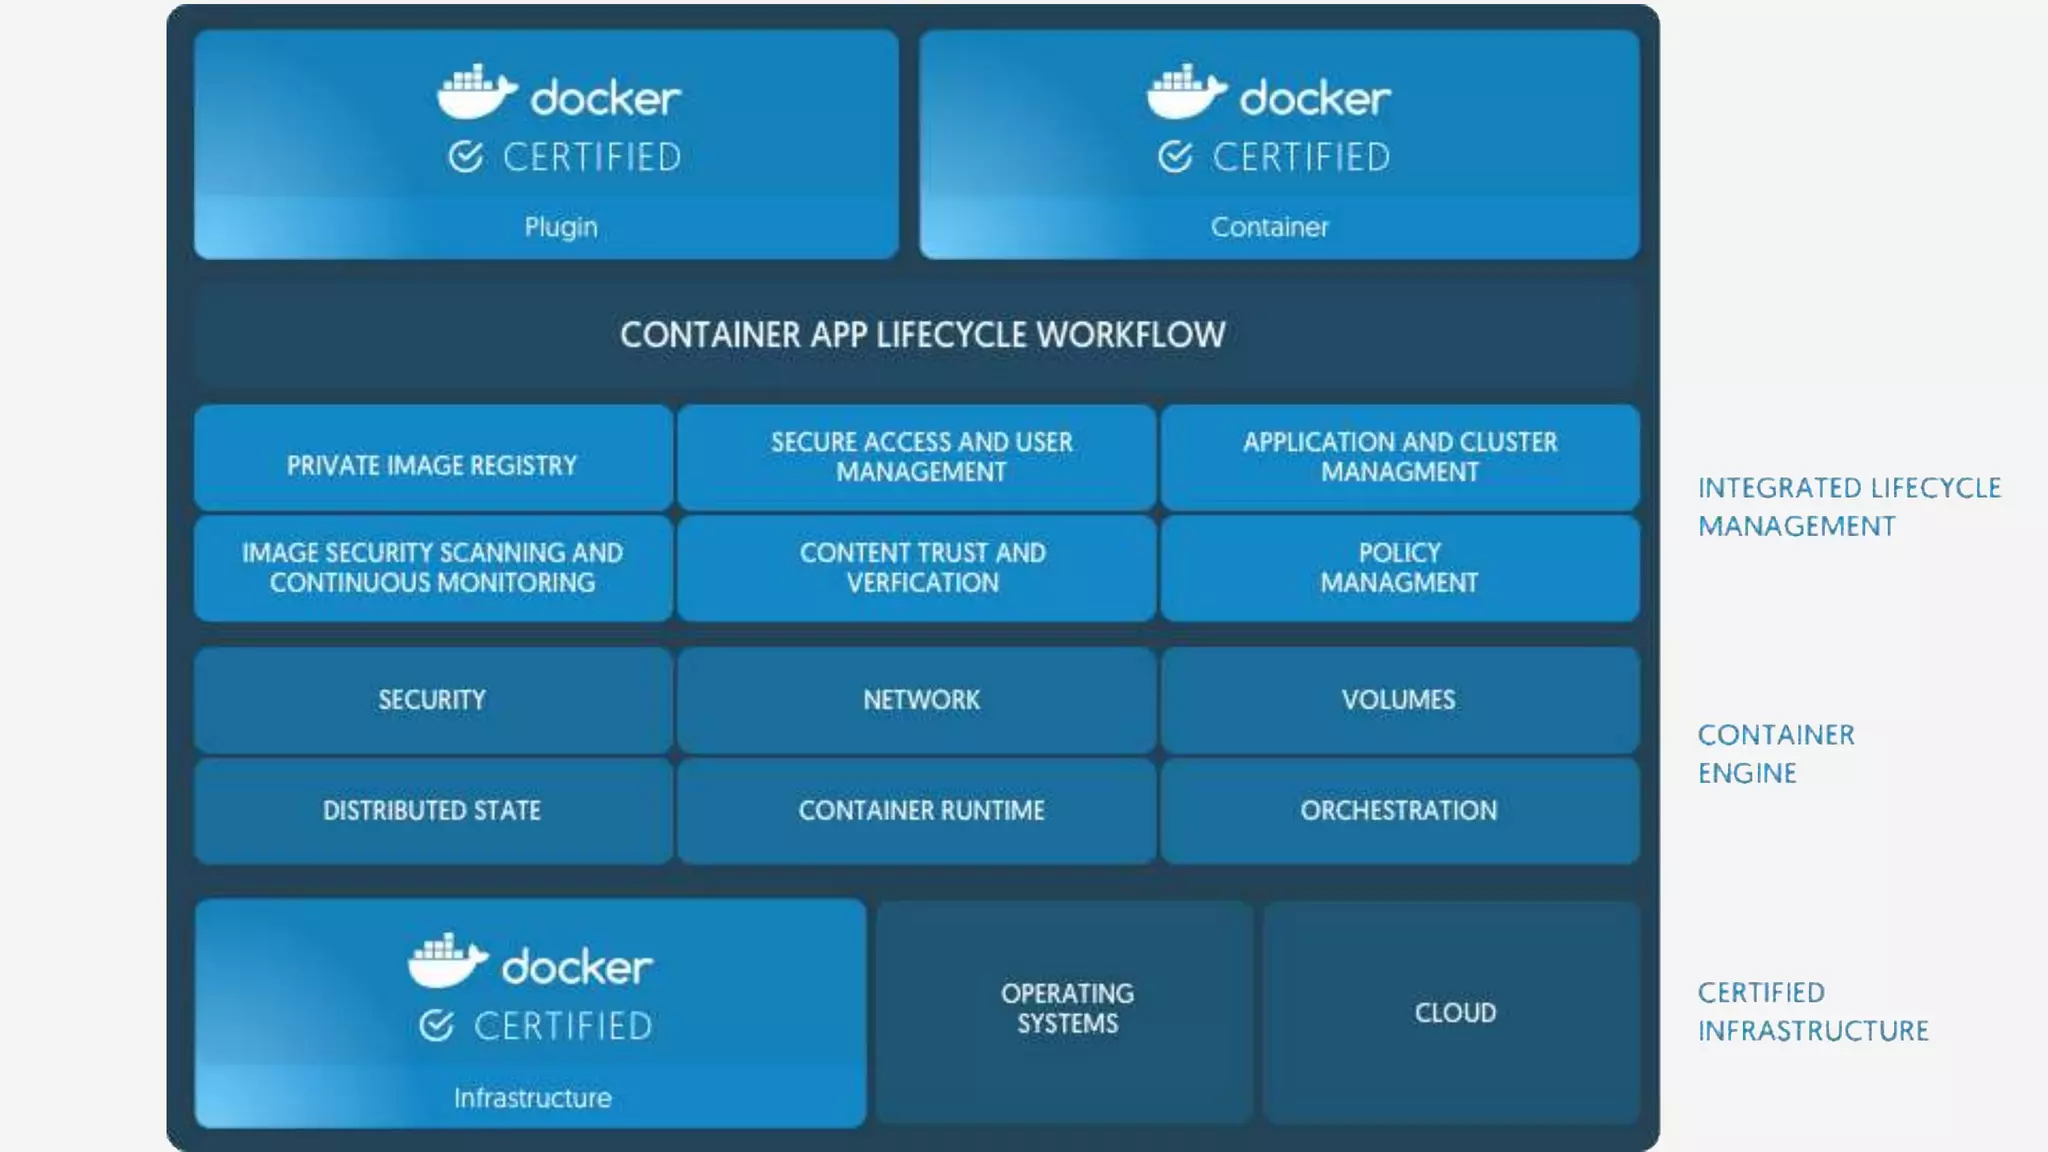Choose the Container Runtime tile

(x=920, y=810)
